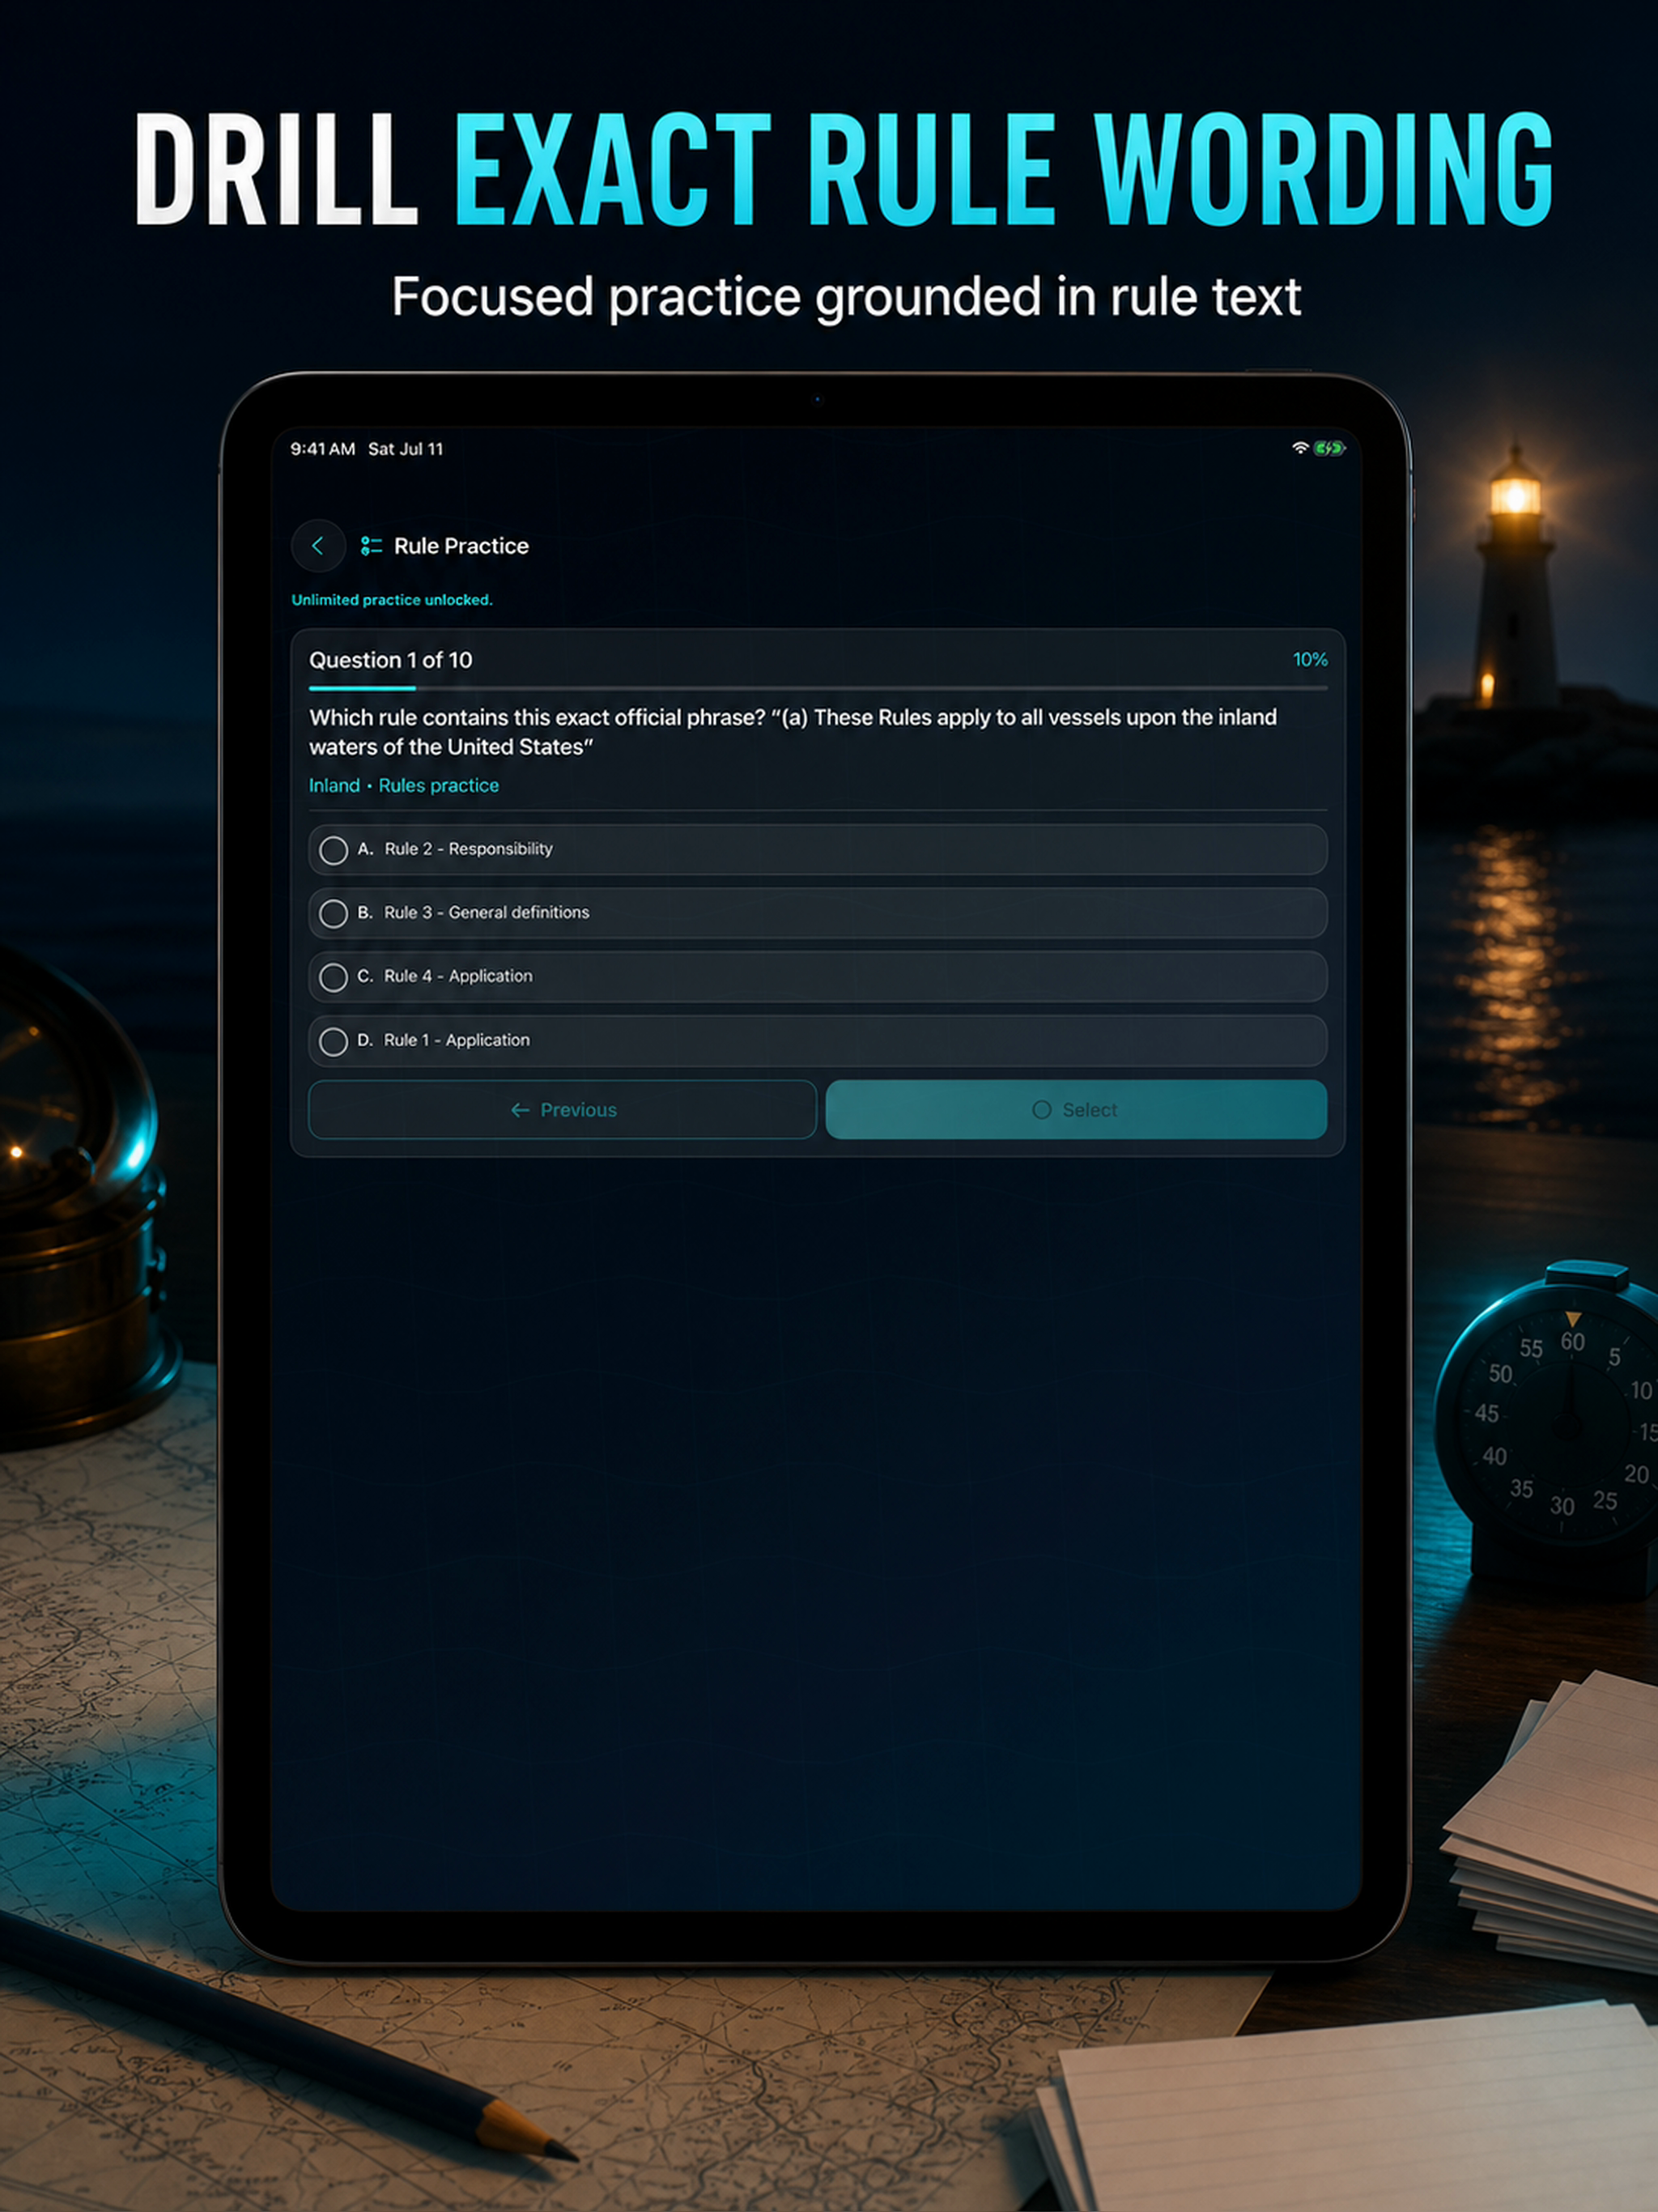Click the battery charging icon

point(1330,449)
